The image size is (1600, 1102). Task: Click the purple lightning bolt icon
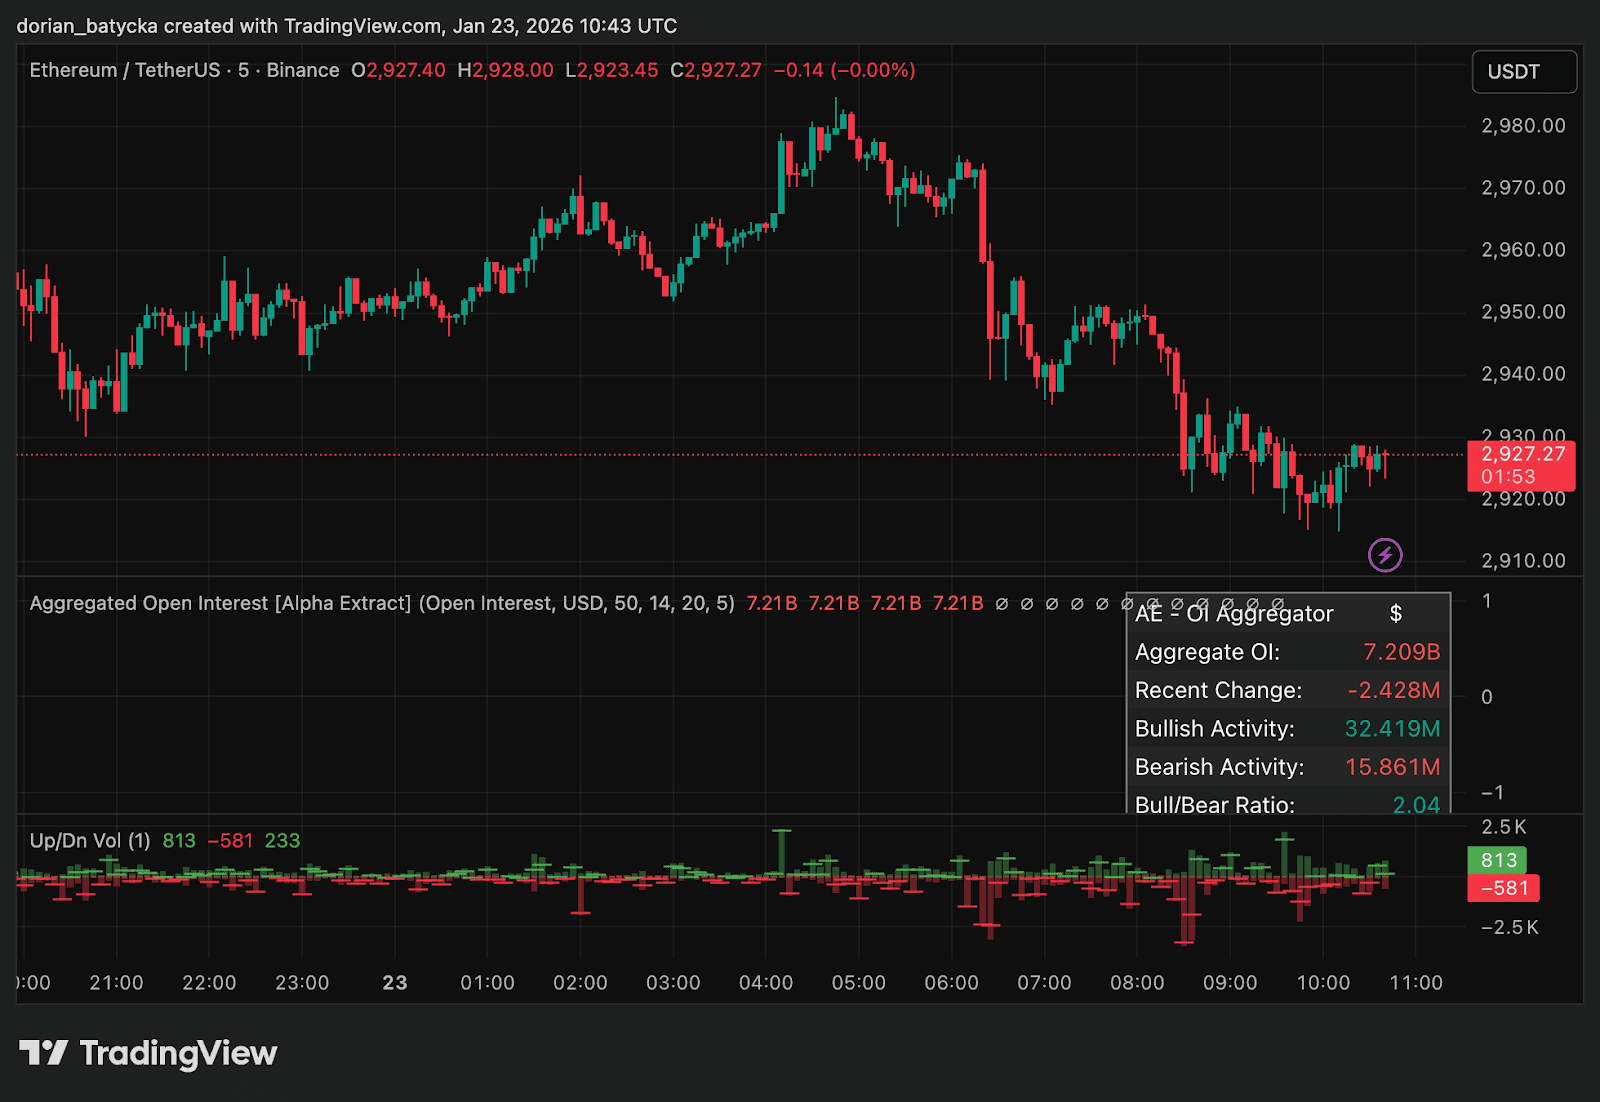point(1385,555)
